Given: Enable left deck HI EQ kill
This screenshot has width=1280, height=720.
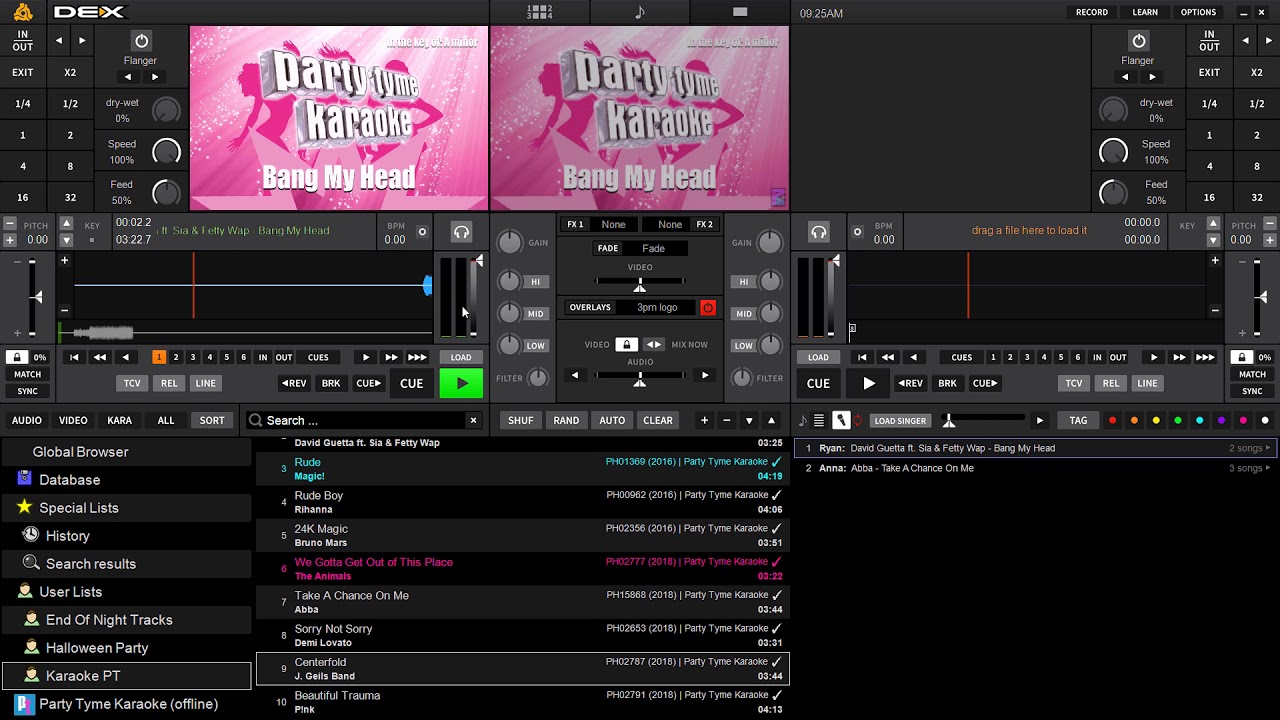Looking at the screenshot, I should point(535,282).
